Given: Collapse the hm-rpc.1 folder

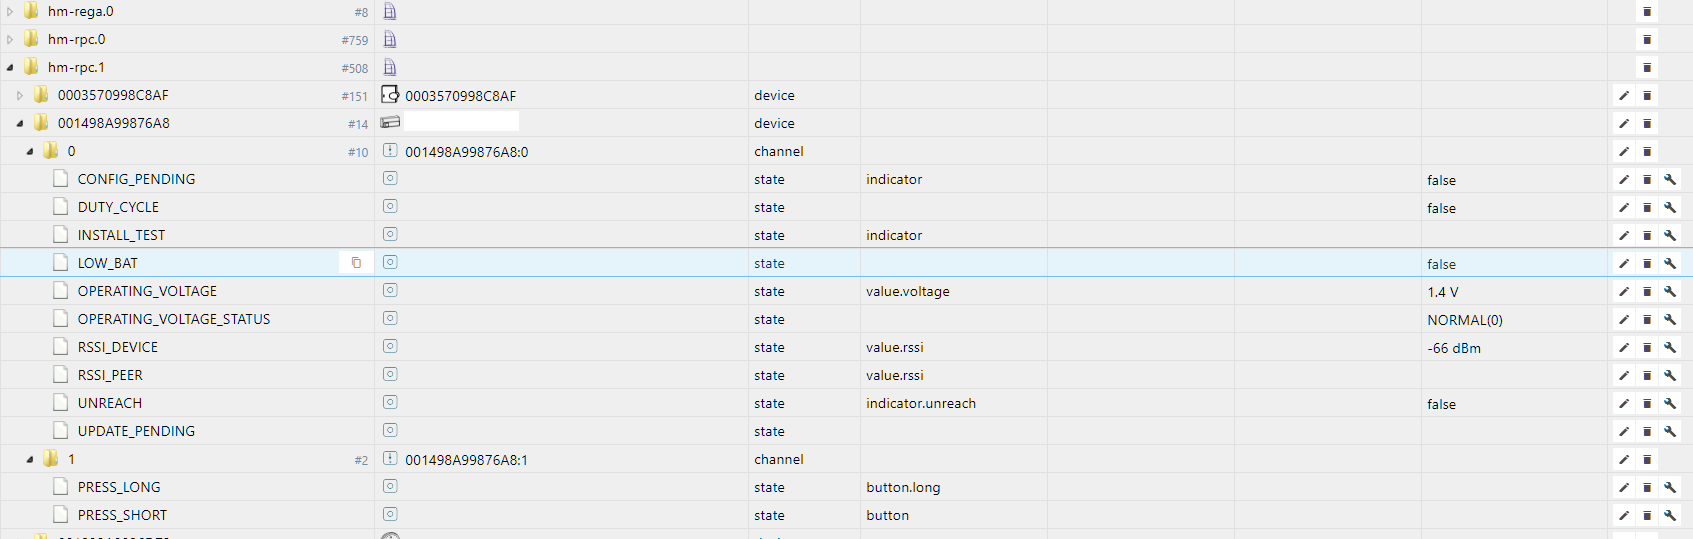Looking at the screenshot, I should coord(10,68).
